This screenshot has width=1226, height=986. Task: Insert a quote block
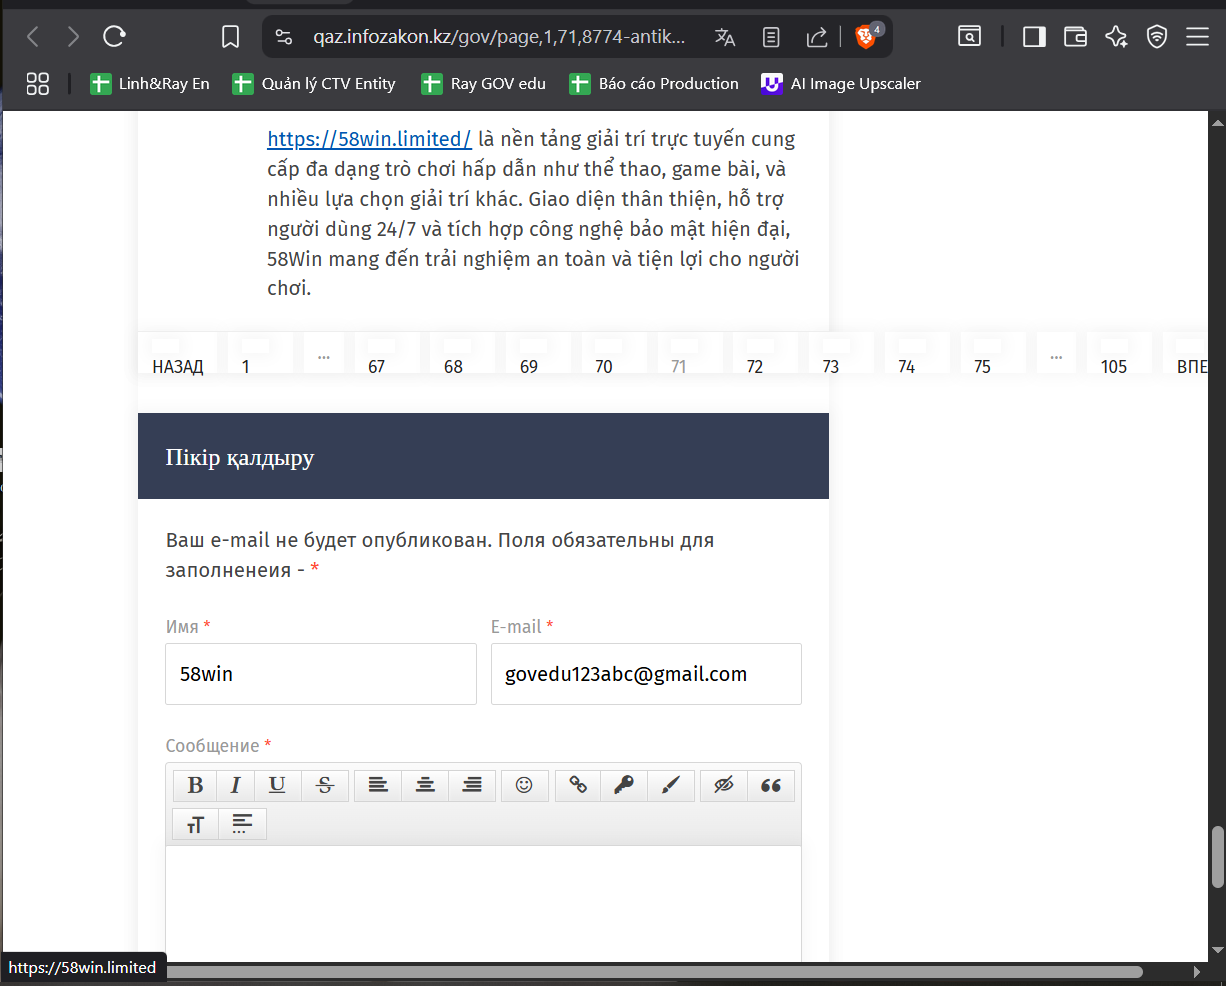point(771,785)
